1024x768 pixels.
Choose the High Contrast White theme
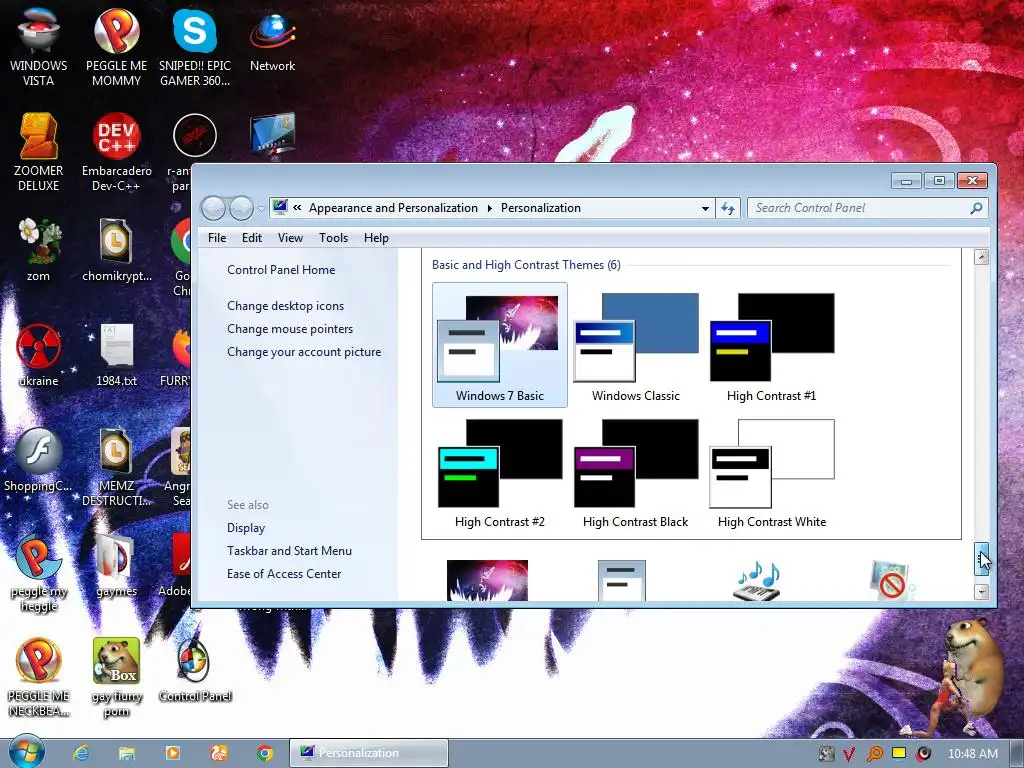771,473
